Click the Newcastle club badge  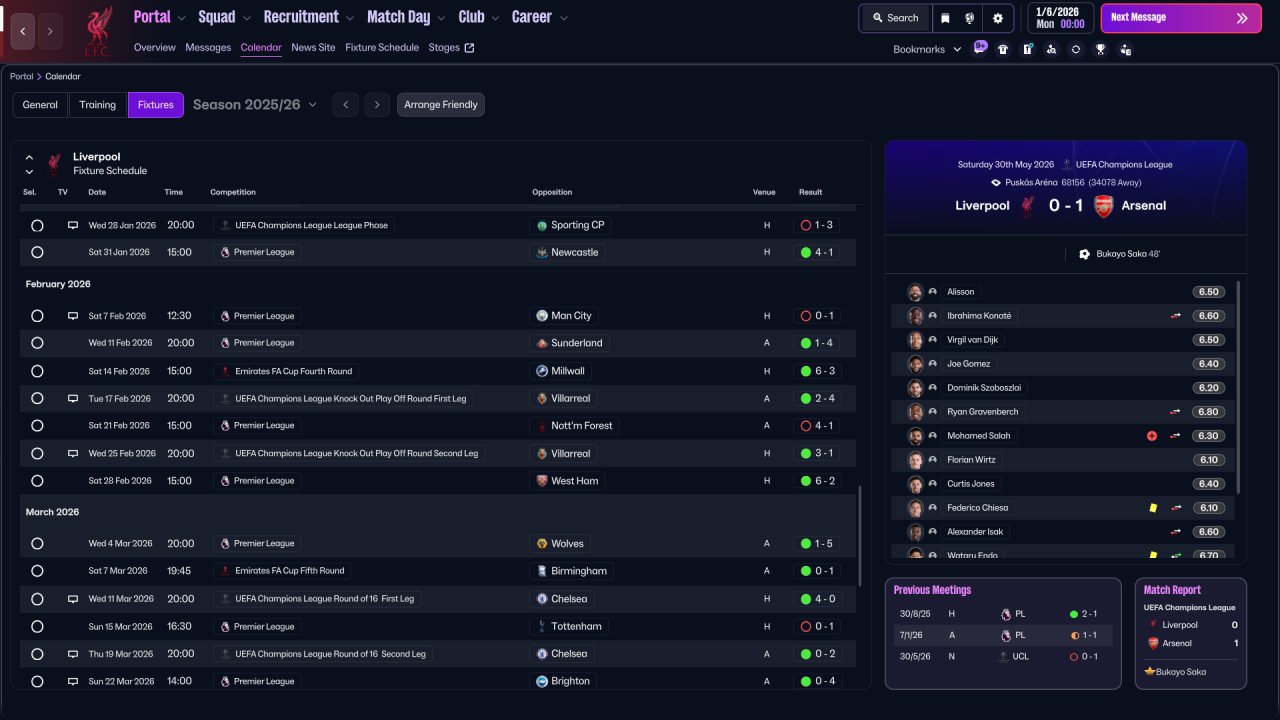[542, 253]
